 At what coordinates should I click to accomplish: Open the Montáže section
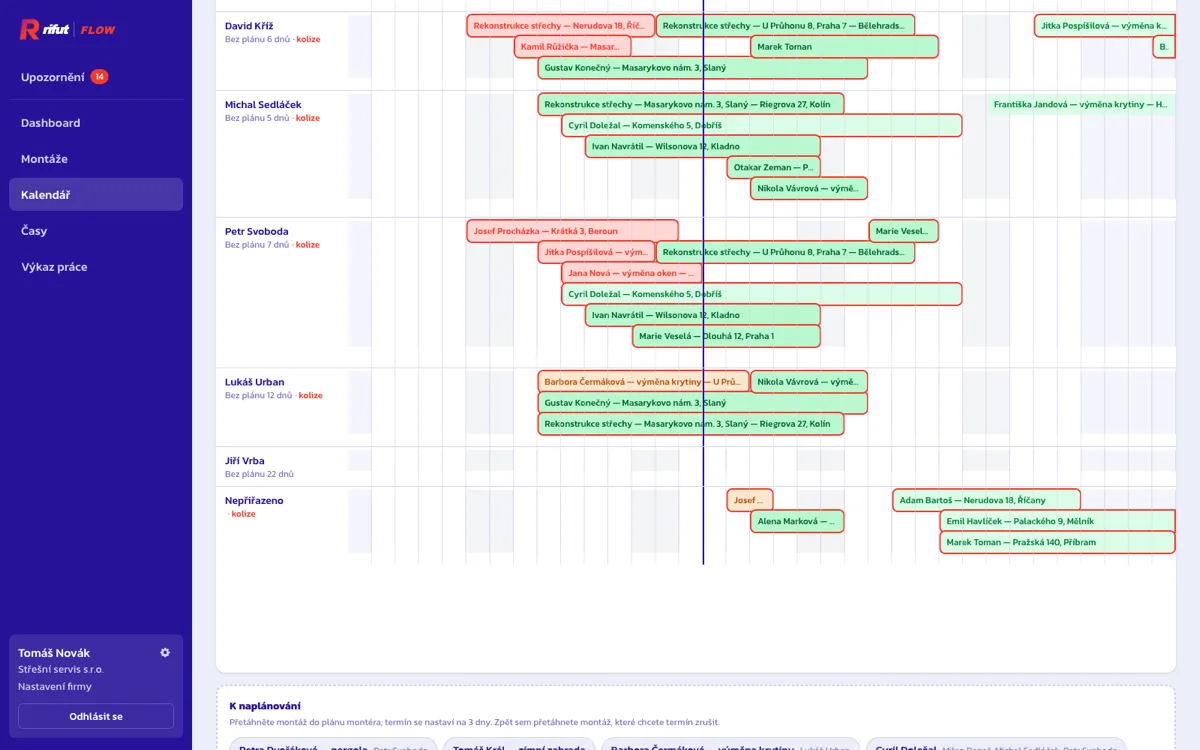point(96,159)
